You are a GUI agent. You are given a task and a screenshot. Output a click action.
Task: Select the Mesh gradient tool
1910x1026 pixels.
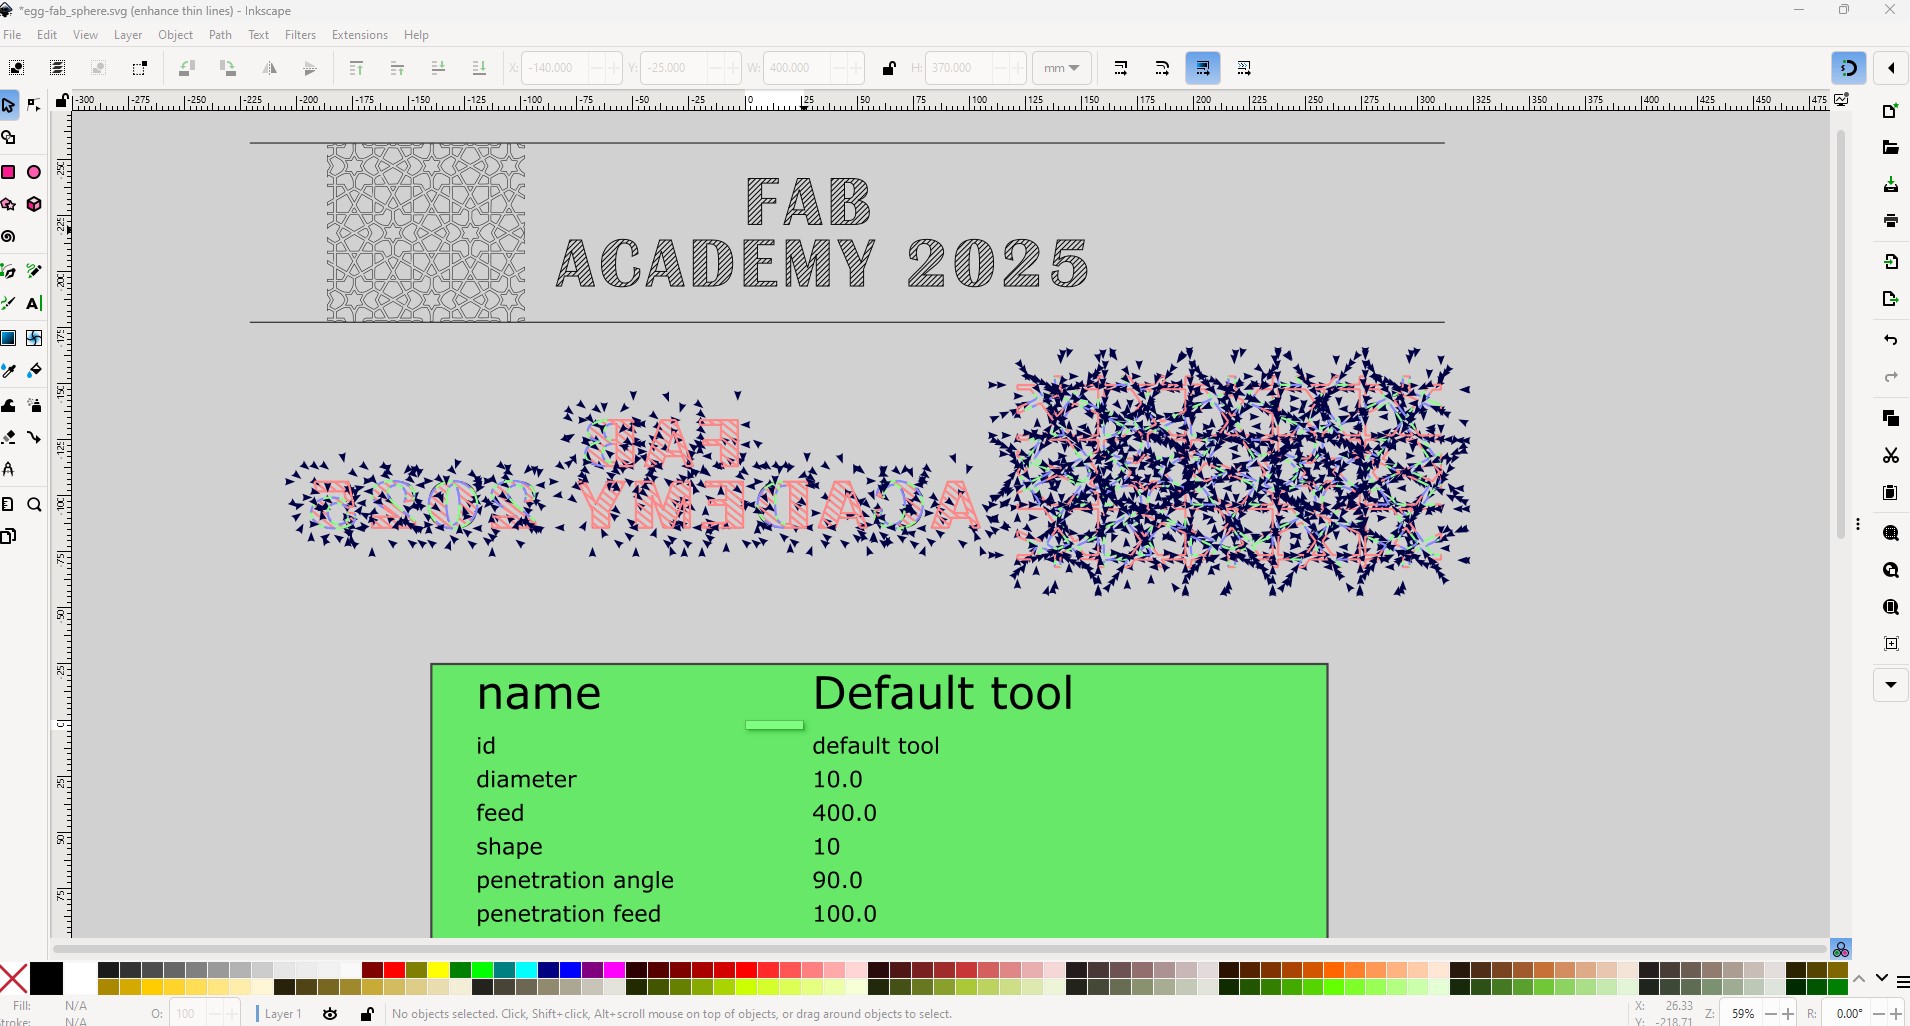click(x=34, y=337)
